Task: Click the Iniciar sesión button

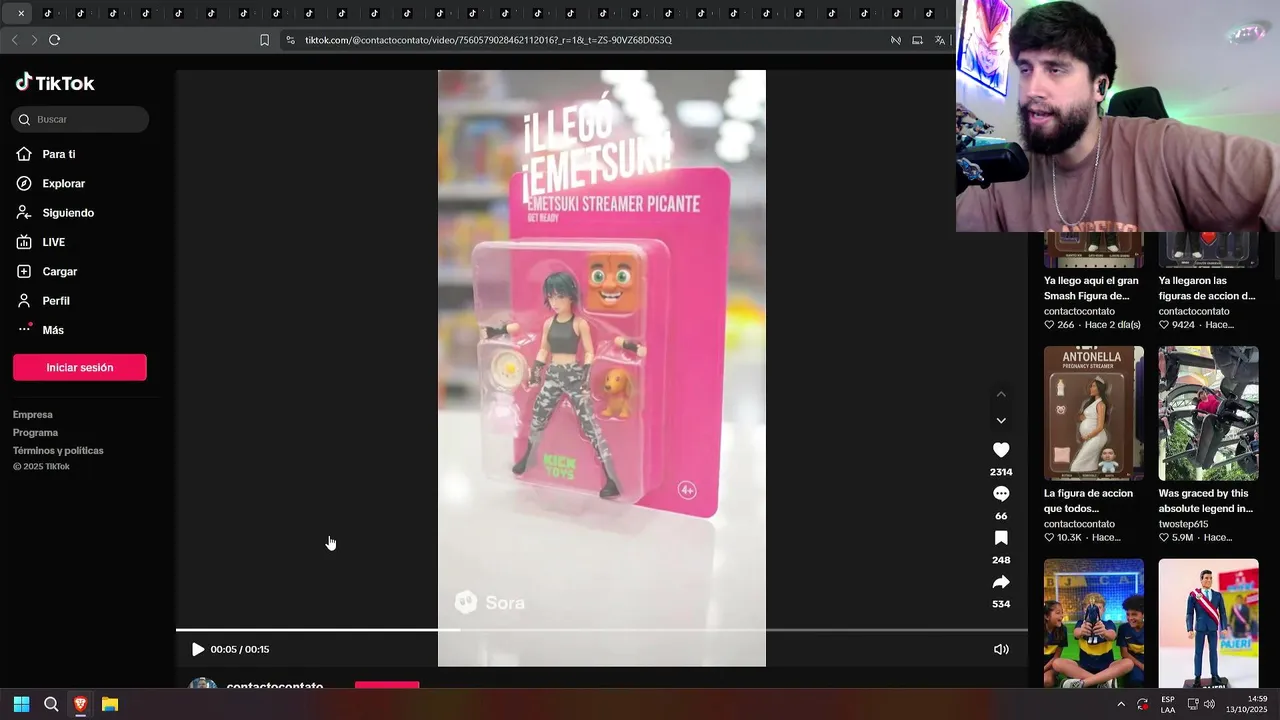Action: coord(80,367)
